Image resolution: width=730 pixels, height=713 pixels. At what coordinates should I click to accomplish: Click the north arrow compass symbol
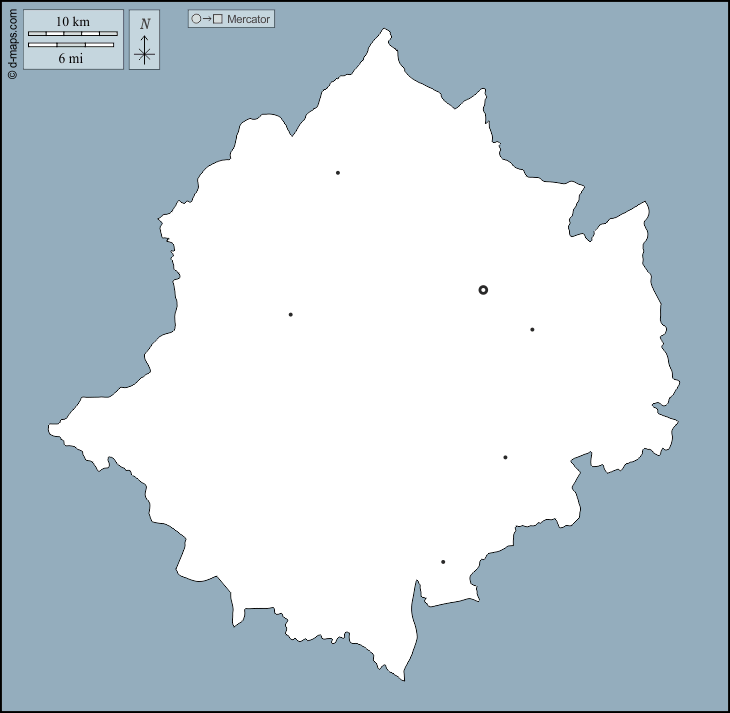145,51
